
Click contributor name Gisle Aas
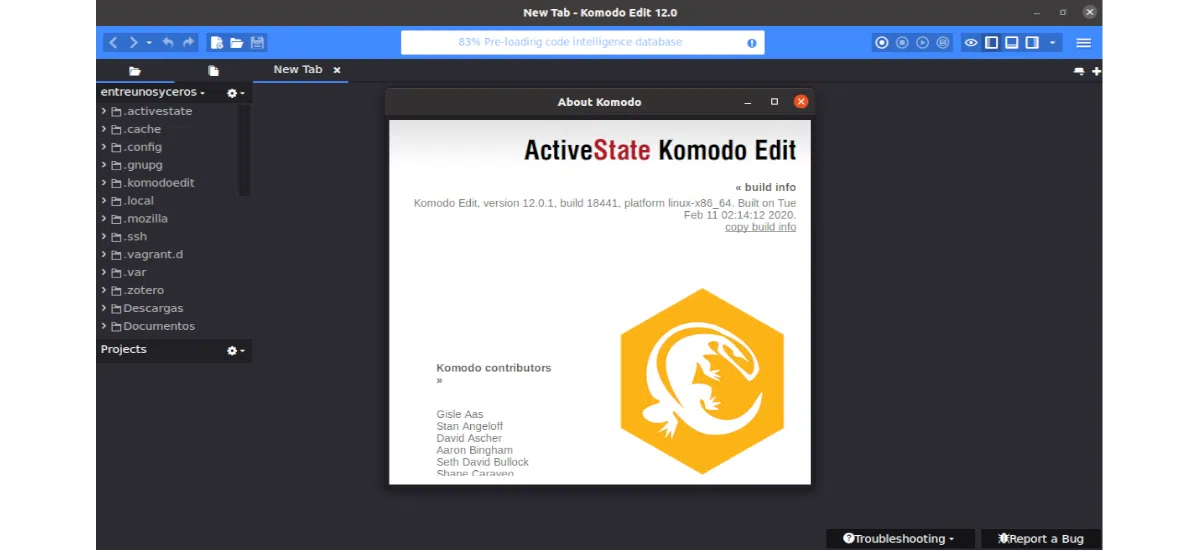point(460,414)
